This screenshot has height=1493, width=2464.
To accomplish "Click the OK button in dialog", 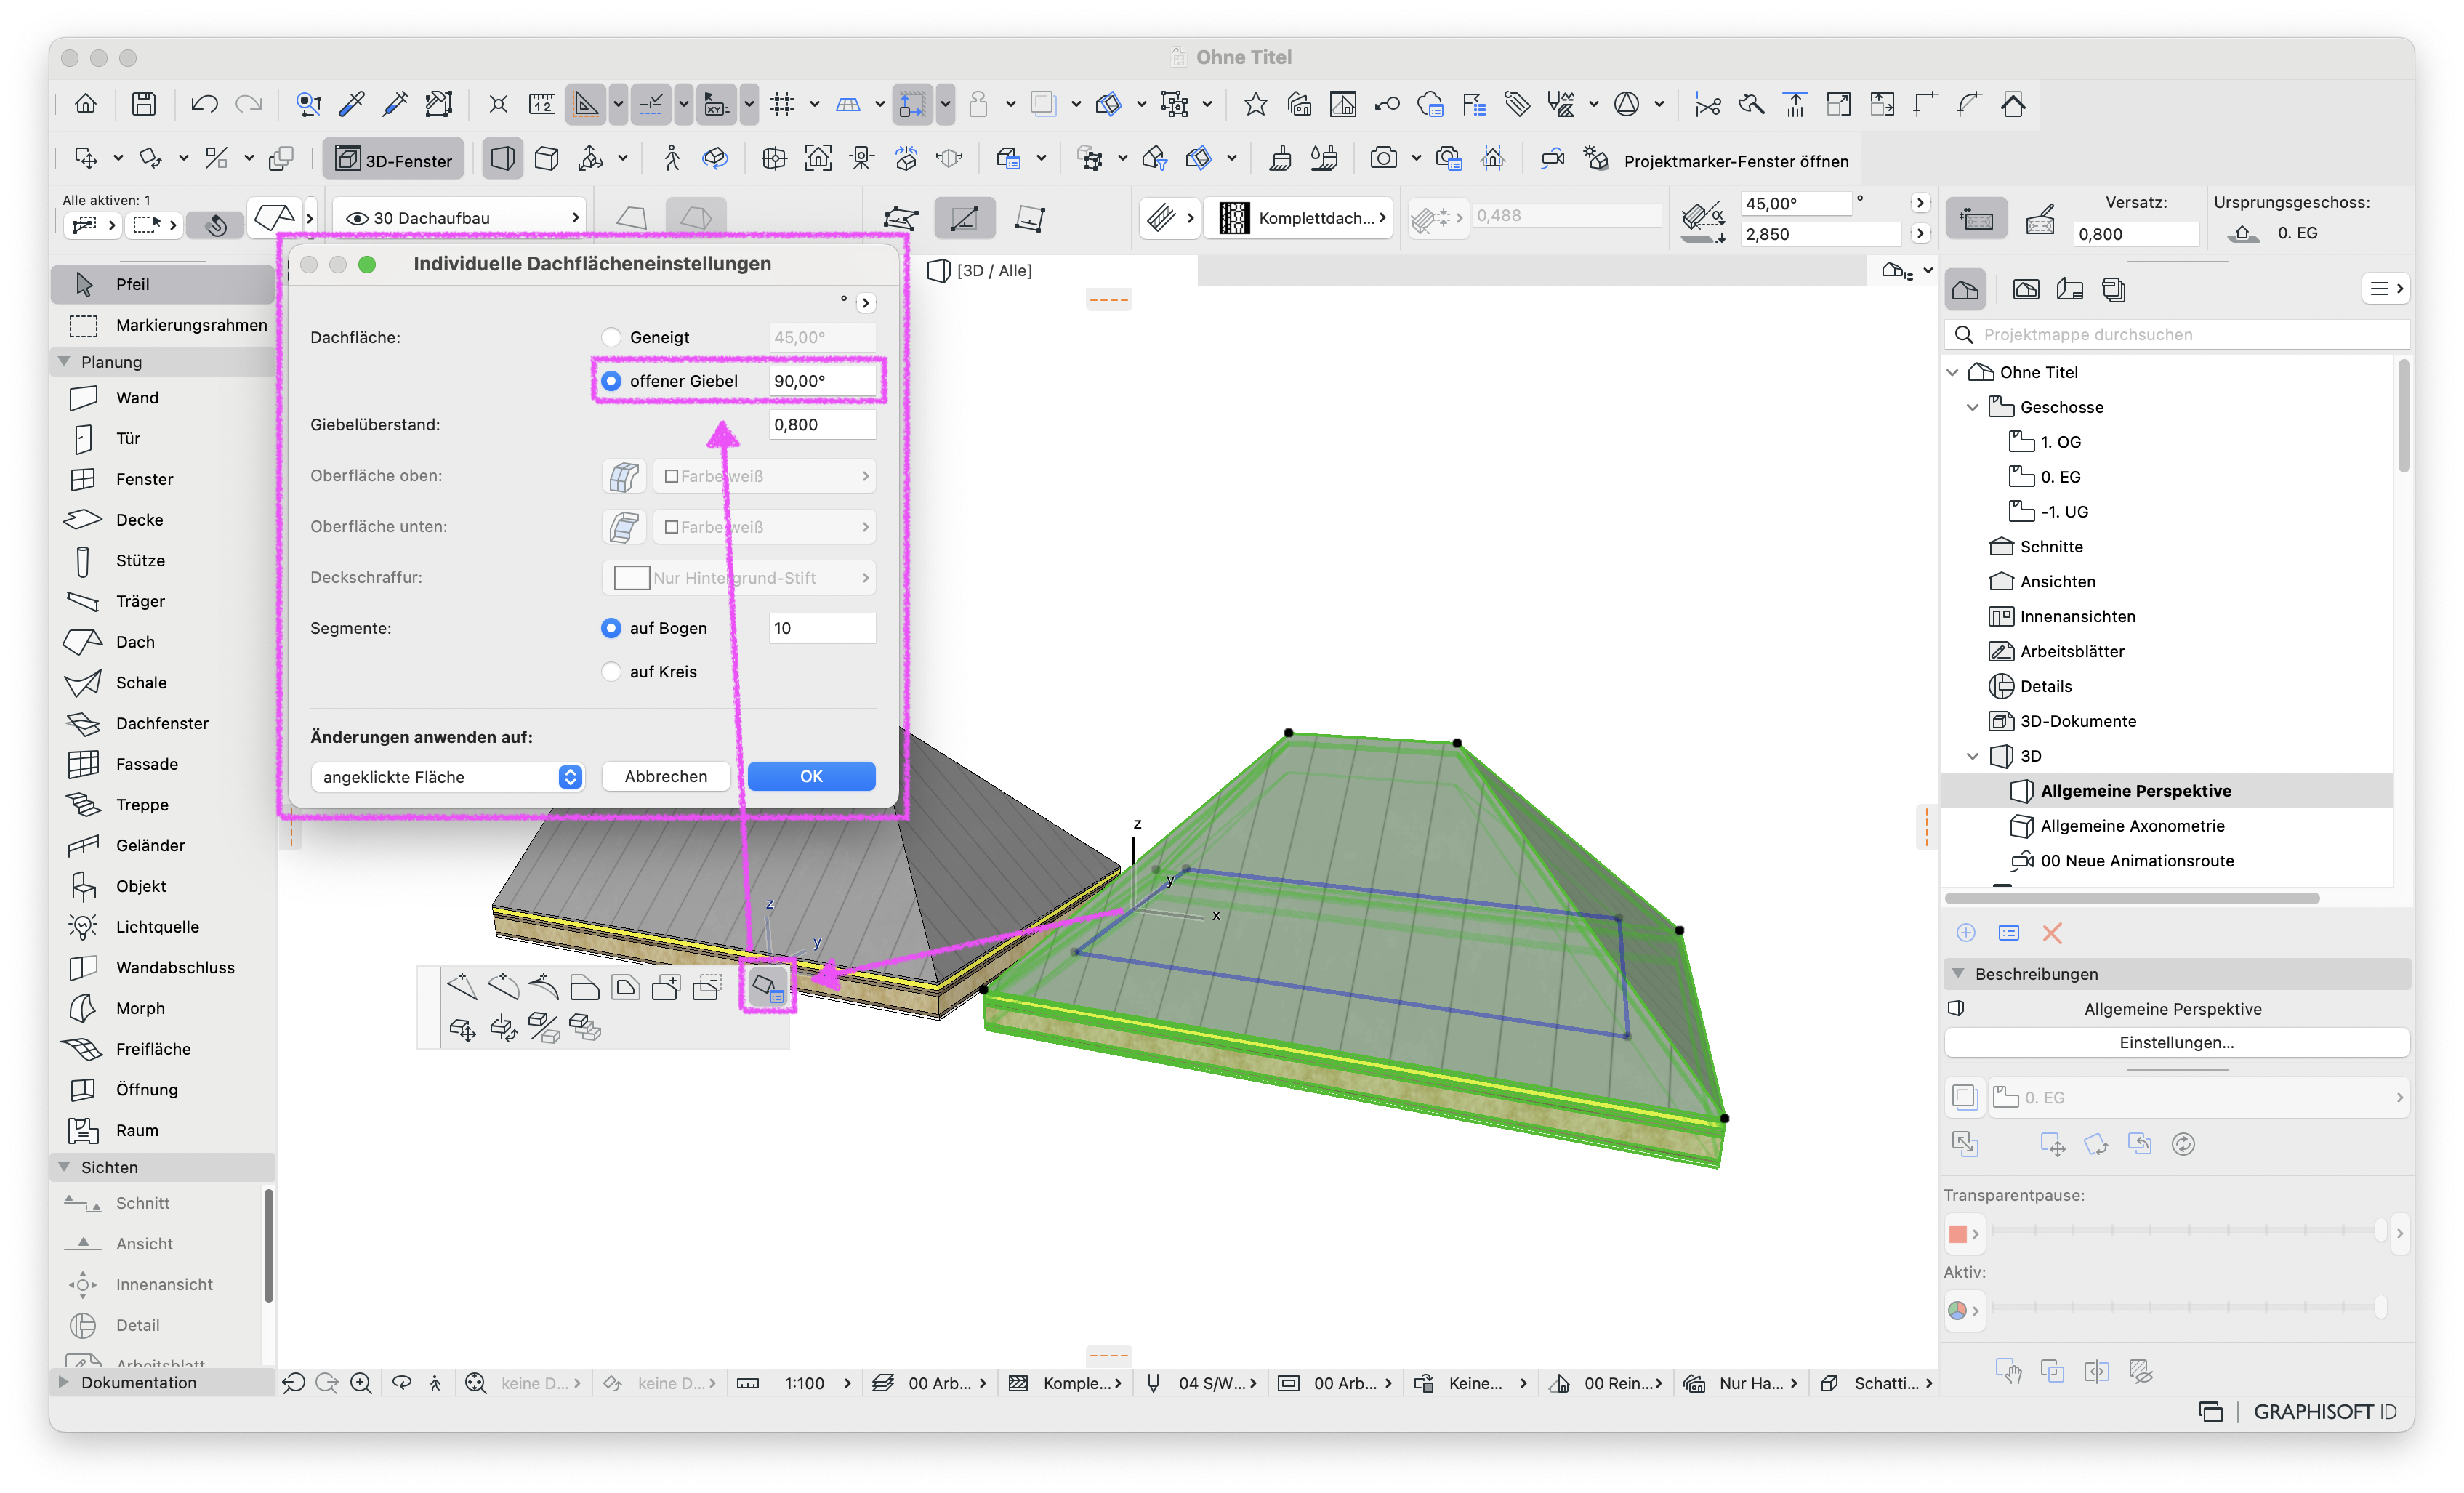I will 811,777.
